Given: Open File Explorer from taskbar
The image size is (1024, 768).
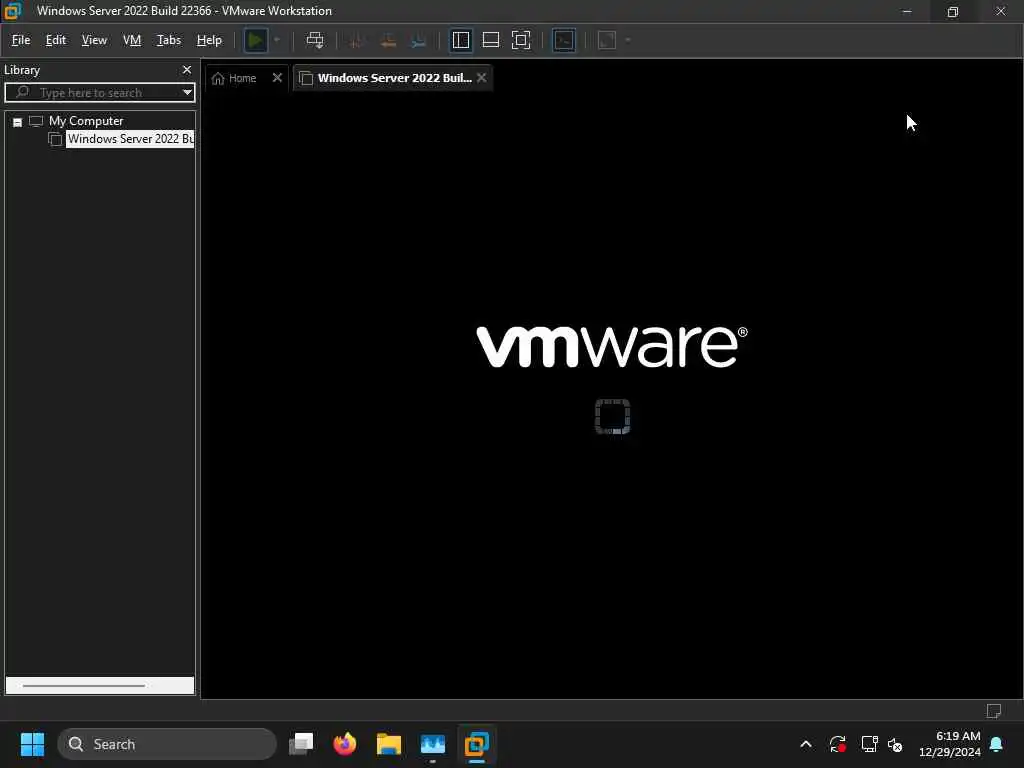Looking at the screenshot, I should [389, 744].
